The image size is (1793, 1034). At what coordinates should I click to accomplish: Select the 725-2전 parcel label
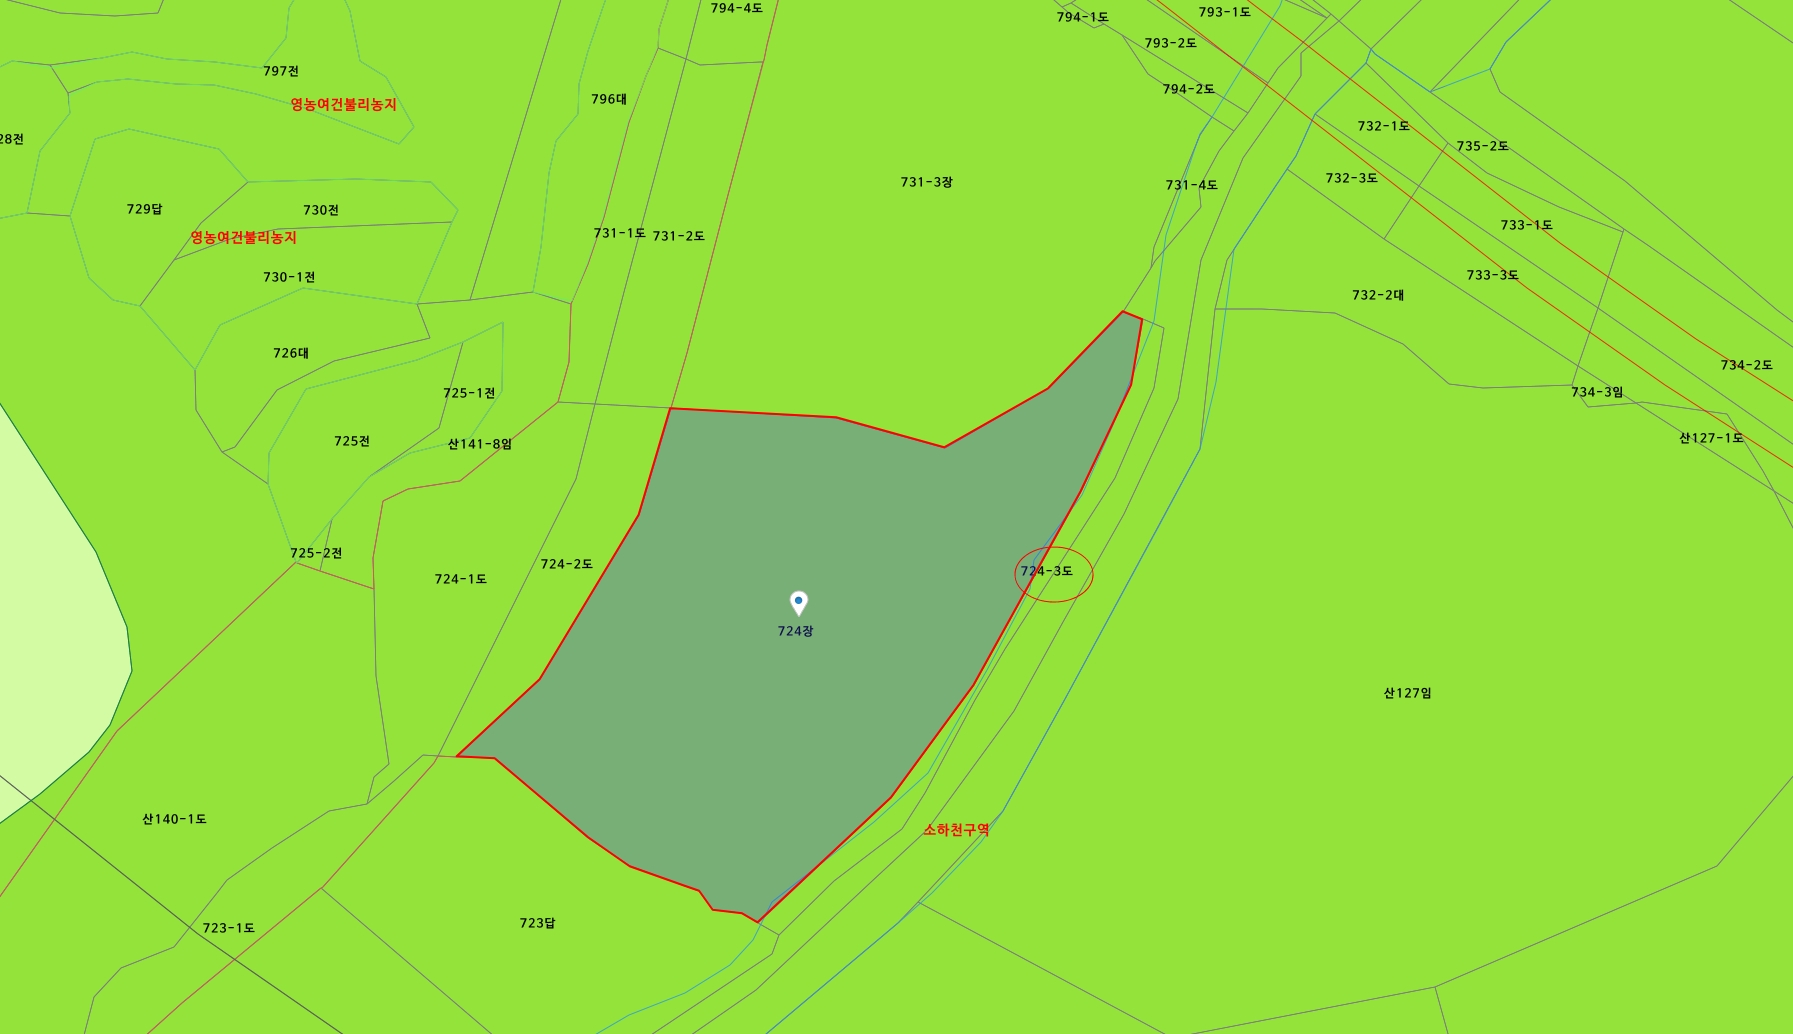click(316, 553)
